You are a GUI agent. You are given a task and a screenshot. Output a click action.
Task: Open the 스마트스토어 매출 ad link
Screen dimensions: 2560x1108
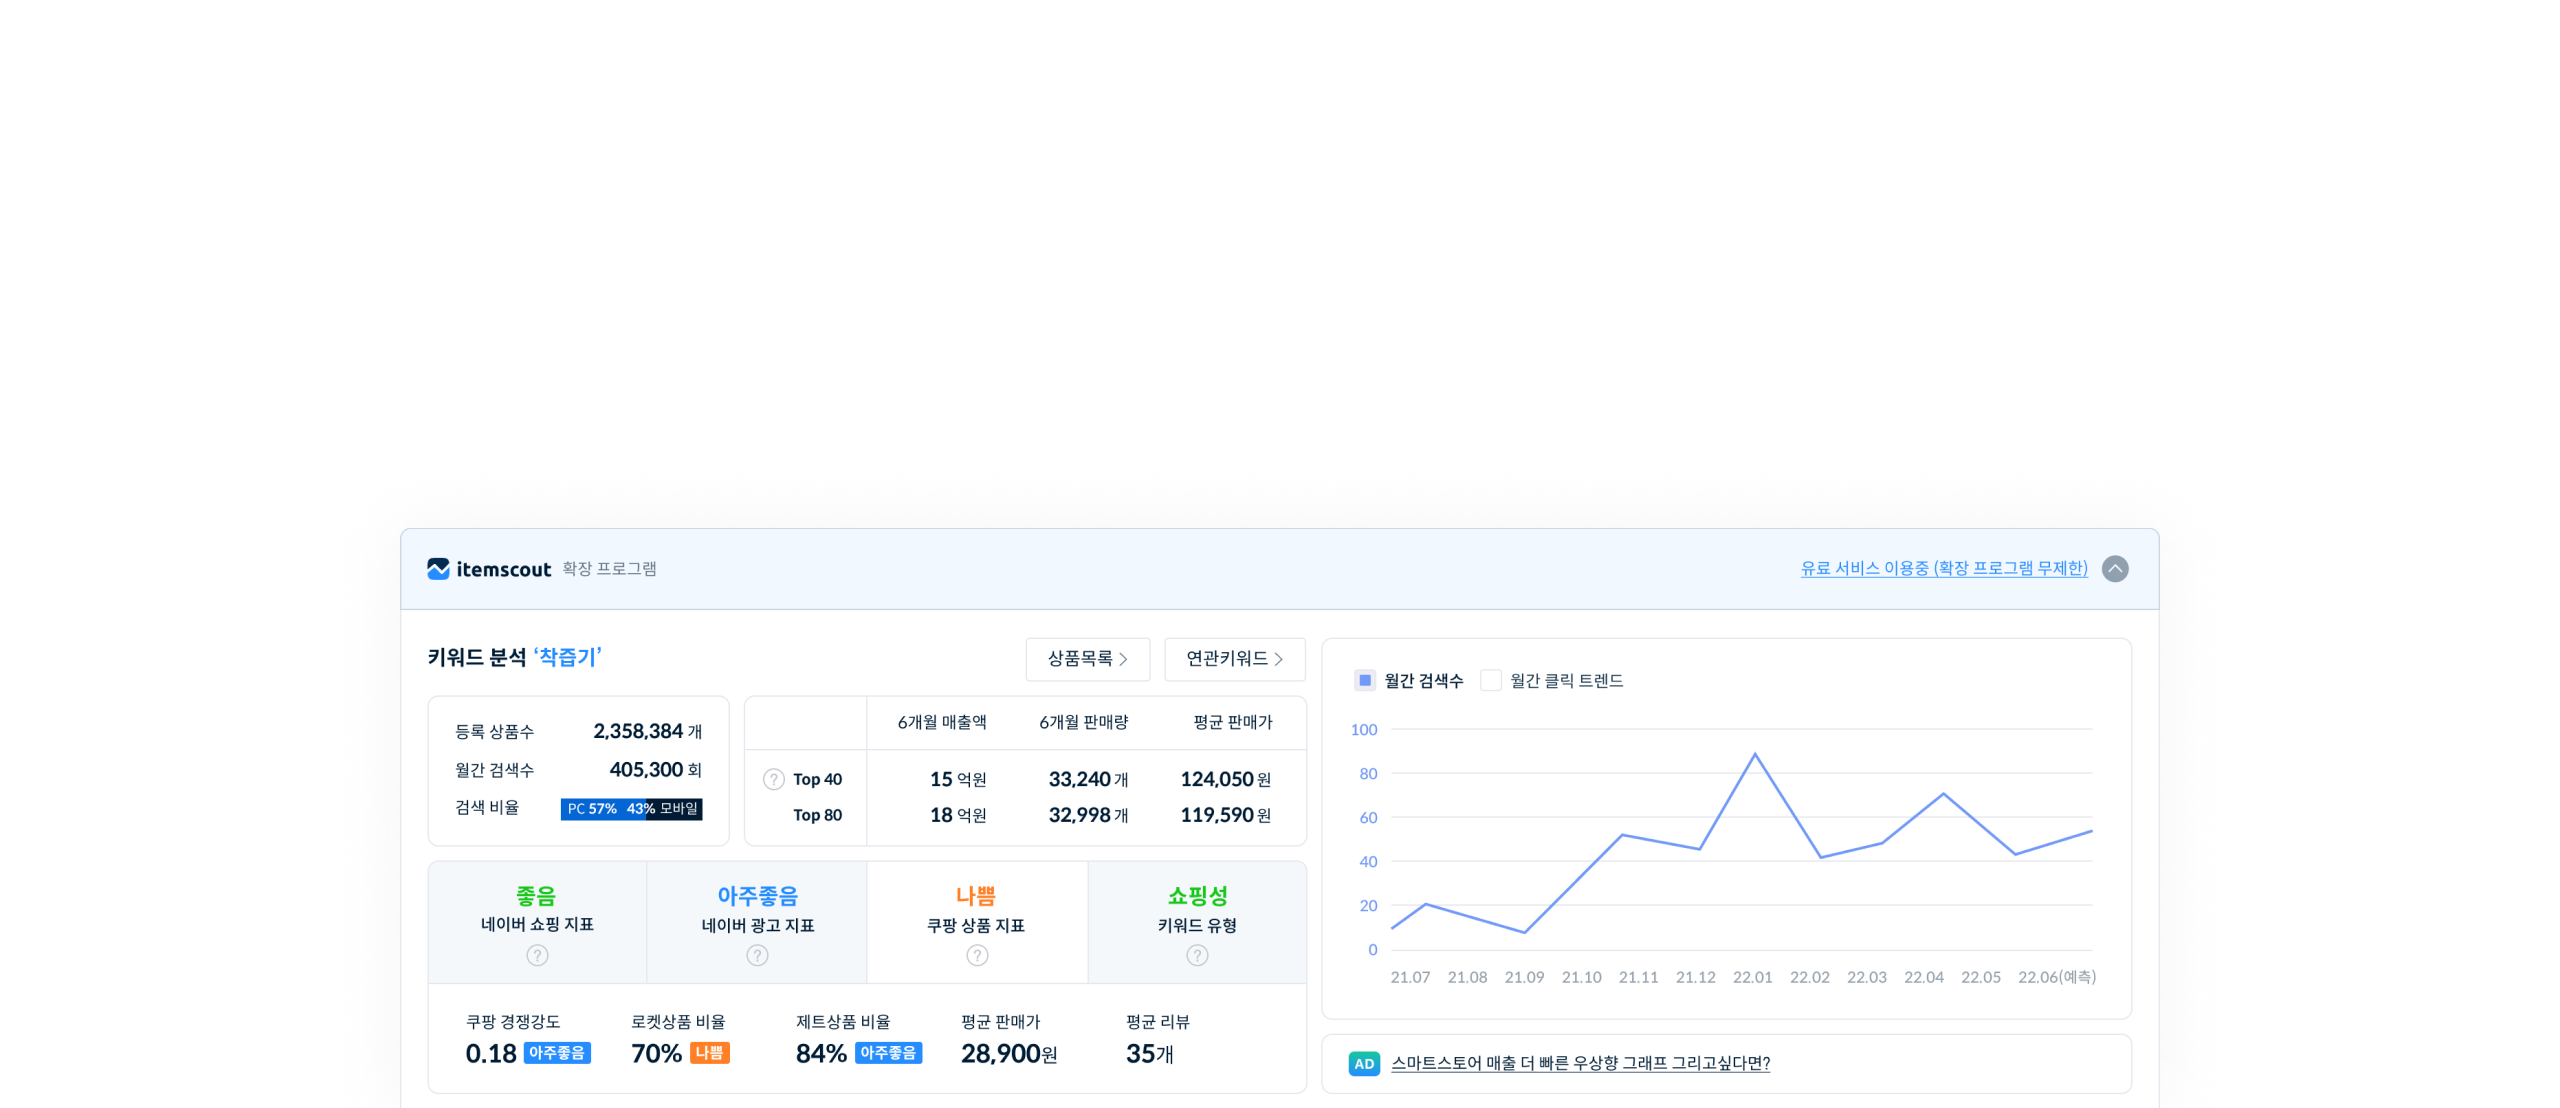[x=1580, y=1063]
